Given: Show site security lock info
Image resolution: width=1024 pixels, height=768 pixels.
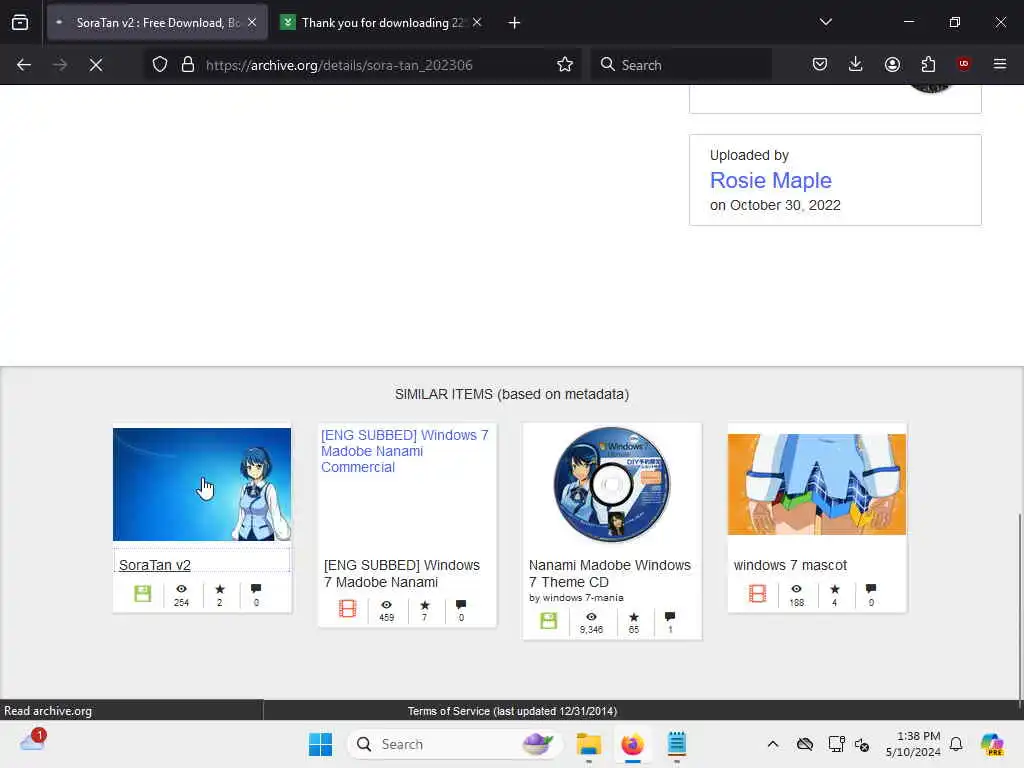Looking at the screenshot, I should [x=188, y=65].
